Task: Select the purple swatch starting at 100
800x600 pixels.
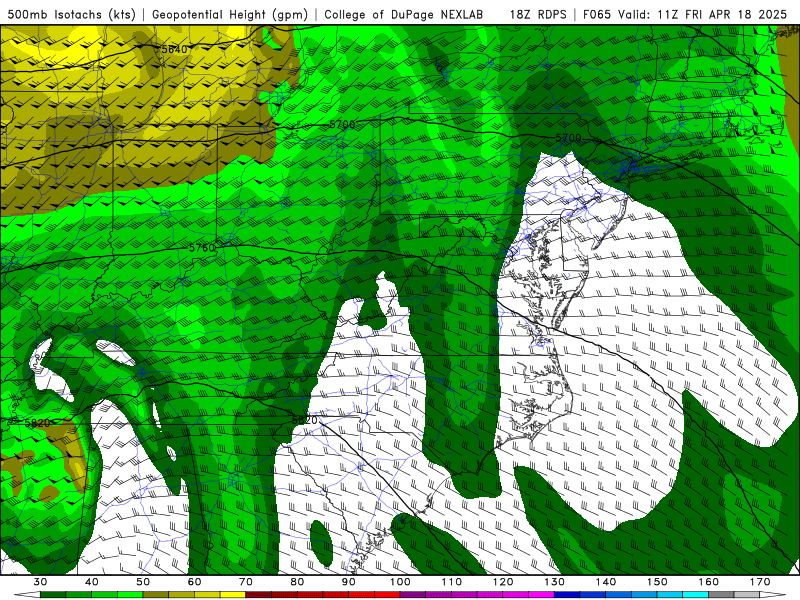Action: (413, 595)
